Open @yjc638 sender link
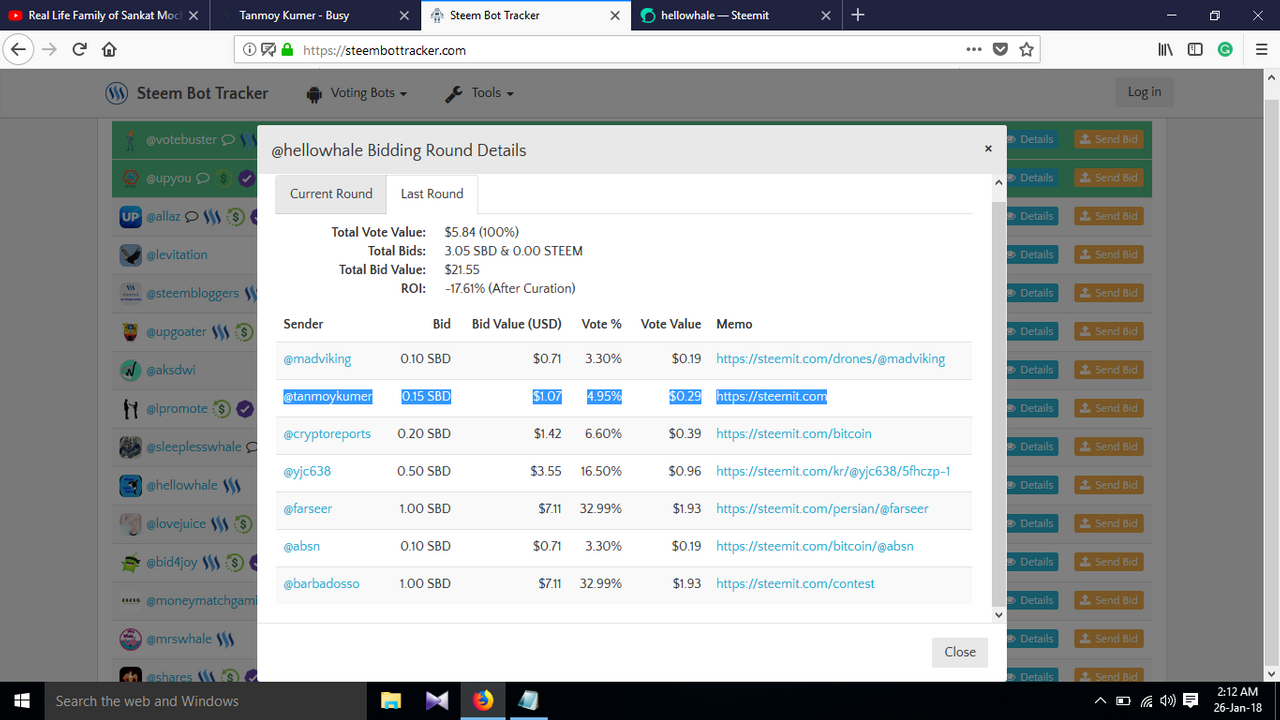This screenshot has width=1280, height=720. 307,471
